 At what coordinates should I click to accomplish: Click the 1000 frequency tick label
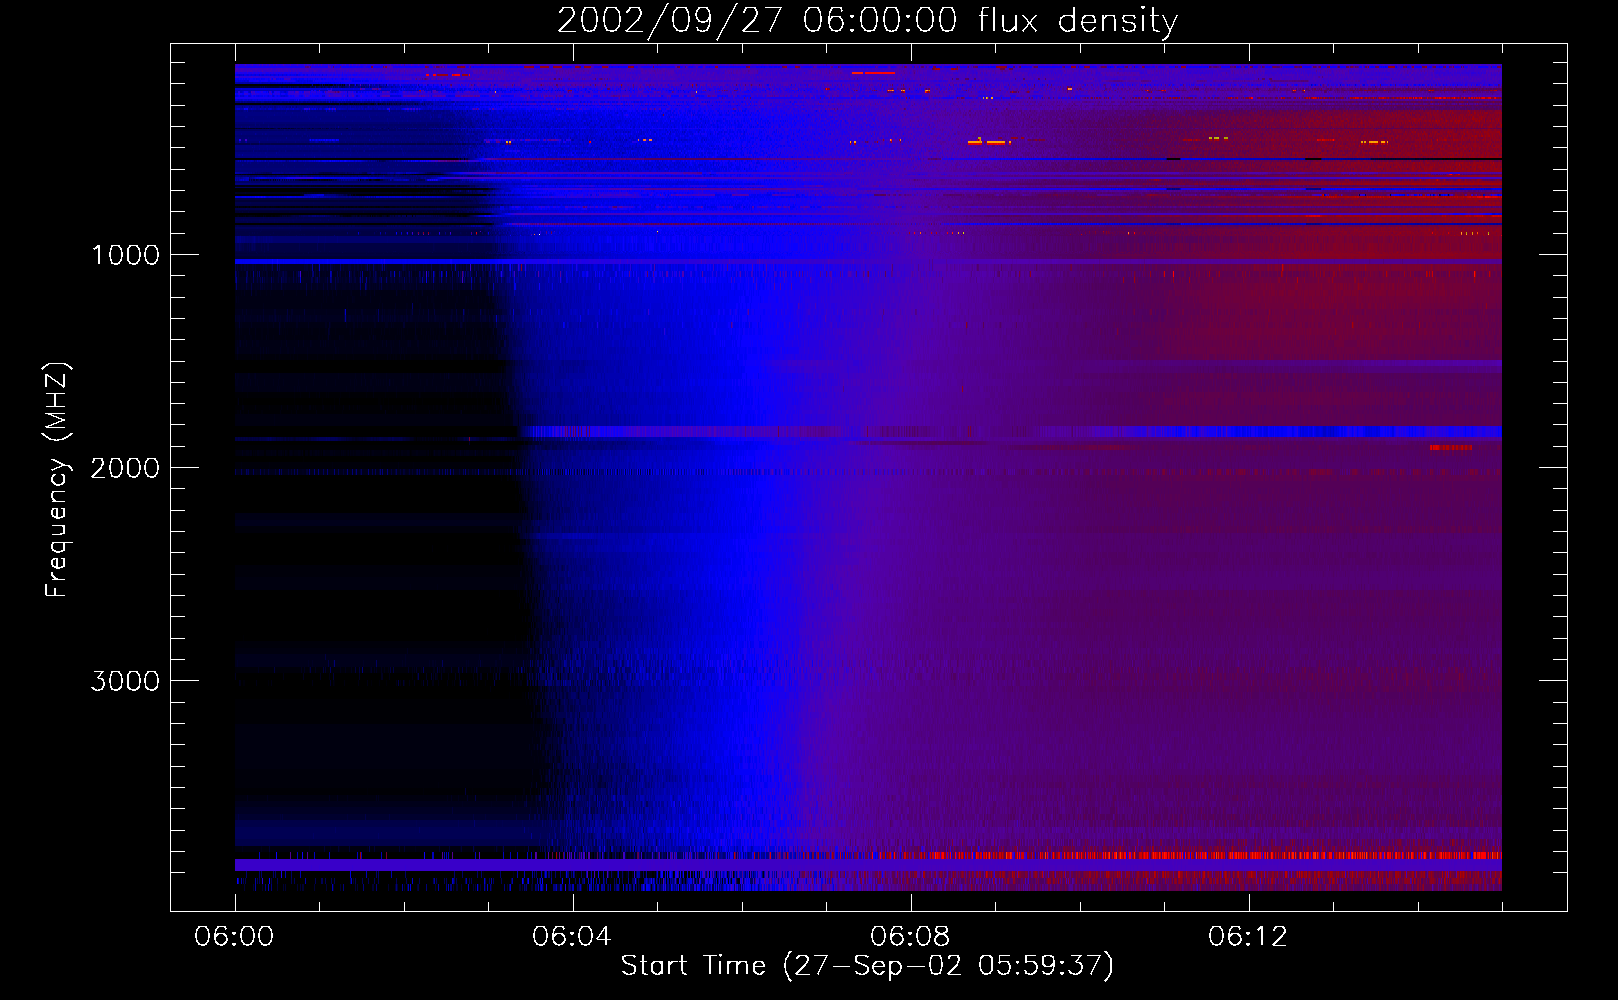pos(126,255)
